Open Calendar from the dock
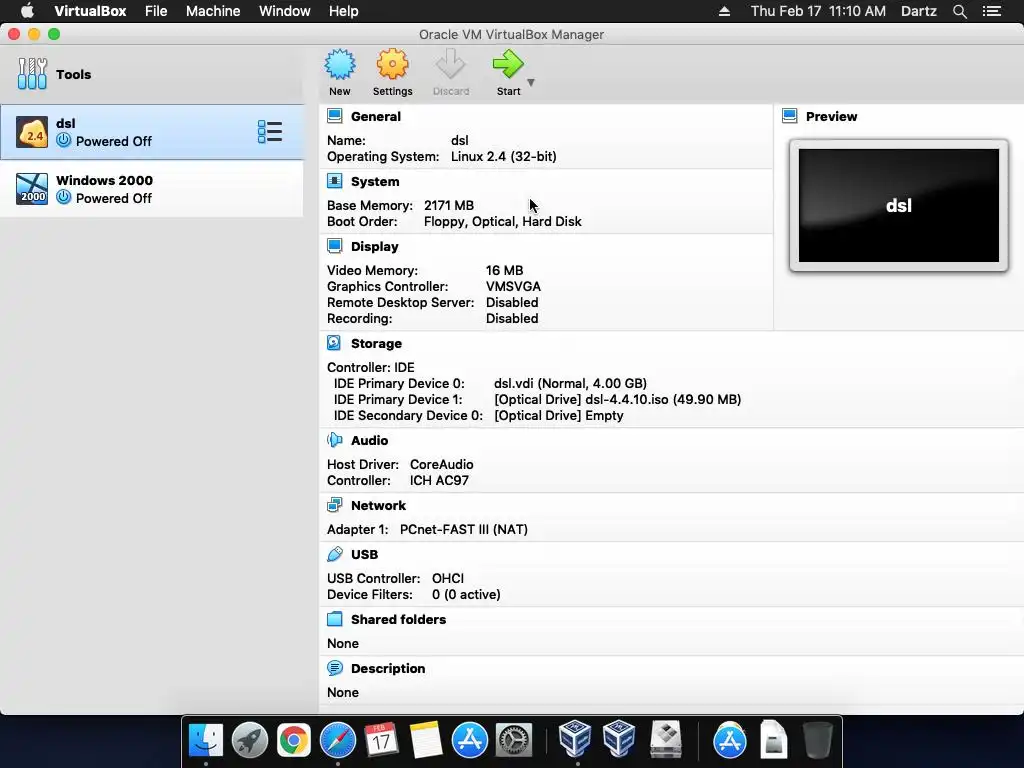 [x=381, y=740]
